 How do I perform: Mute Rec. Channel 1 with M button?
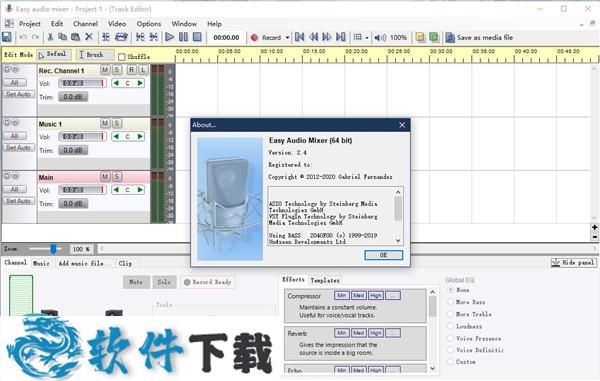(104, 70)
